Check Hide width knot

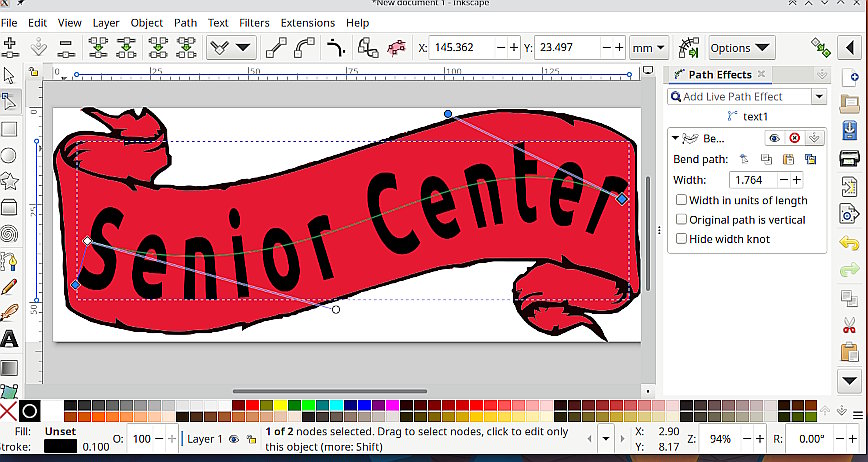[x=681, y=238]
